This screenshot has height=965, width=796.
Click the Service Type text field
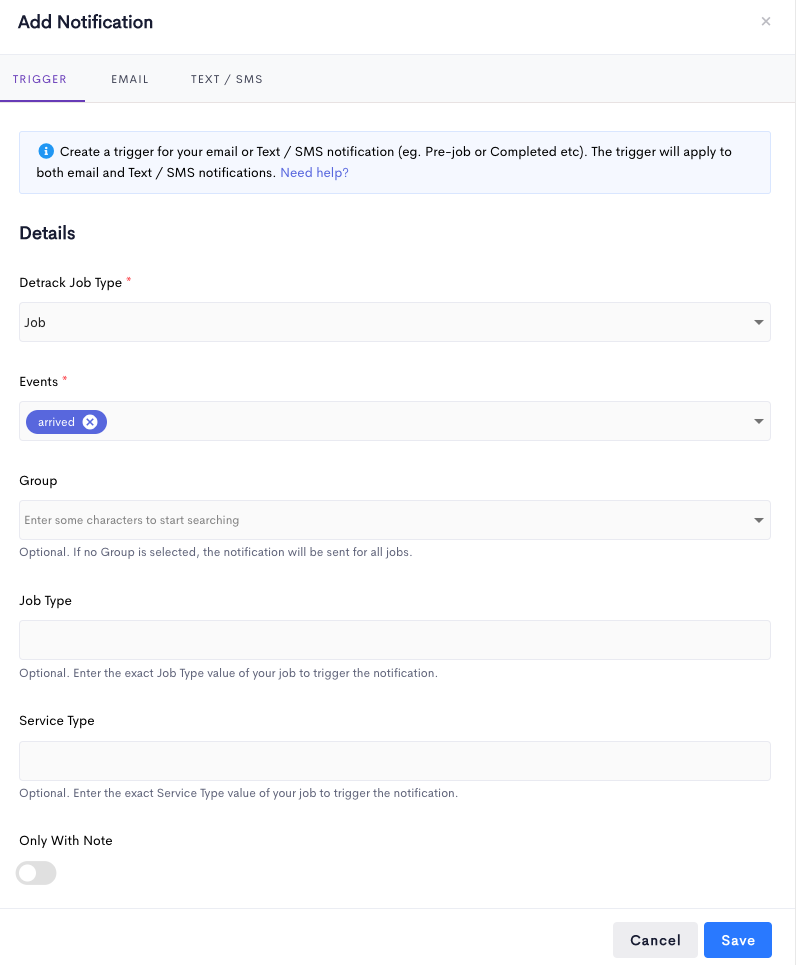(395, 761)
